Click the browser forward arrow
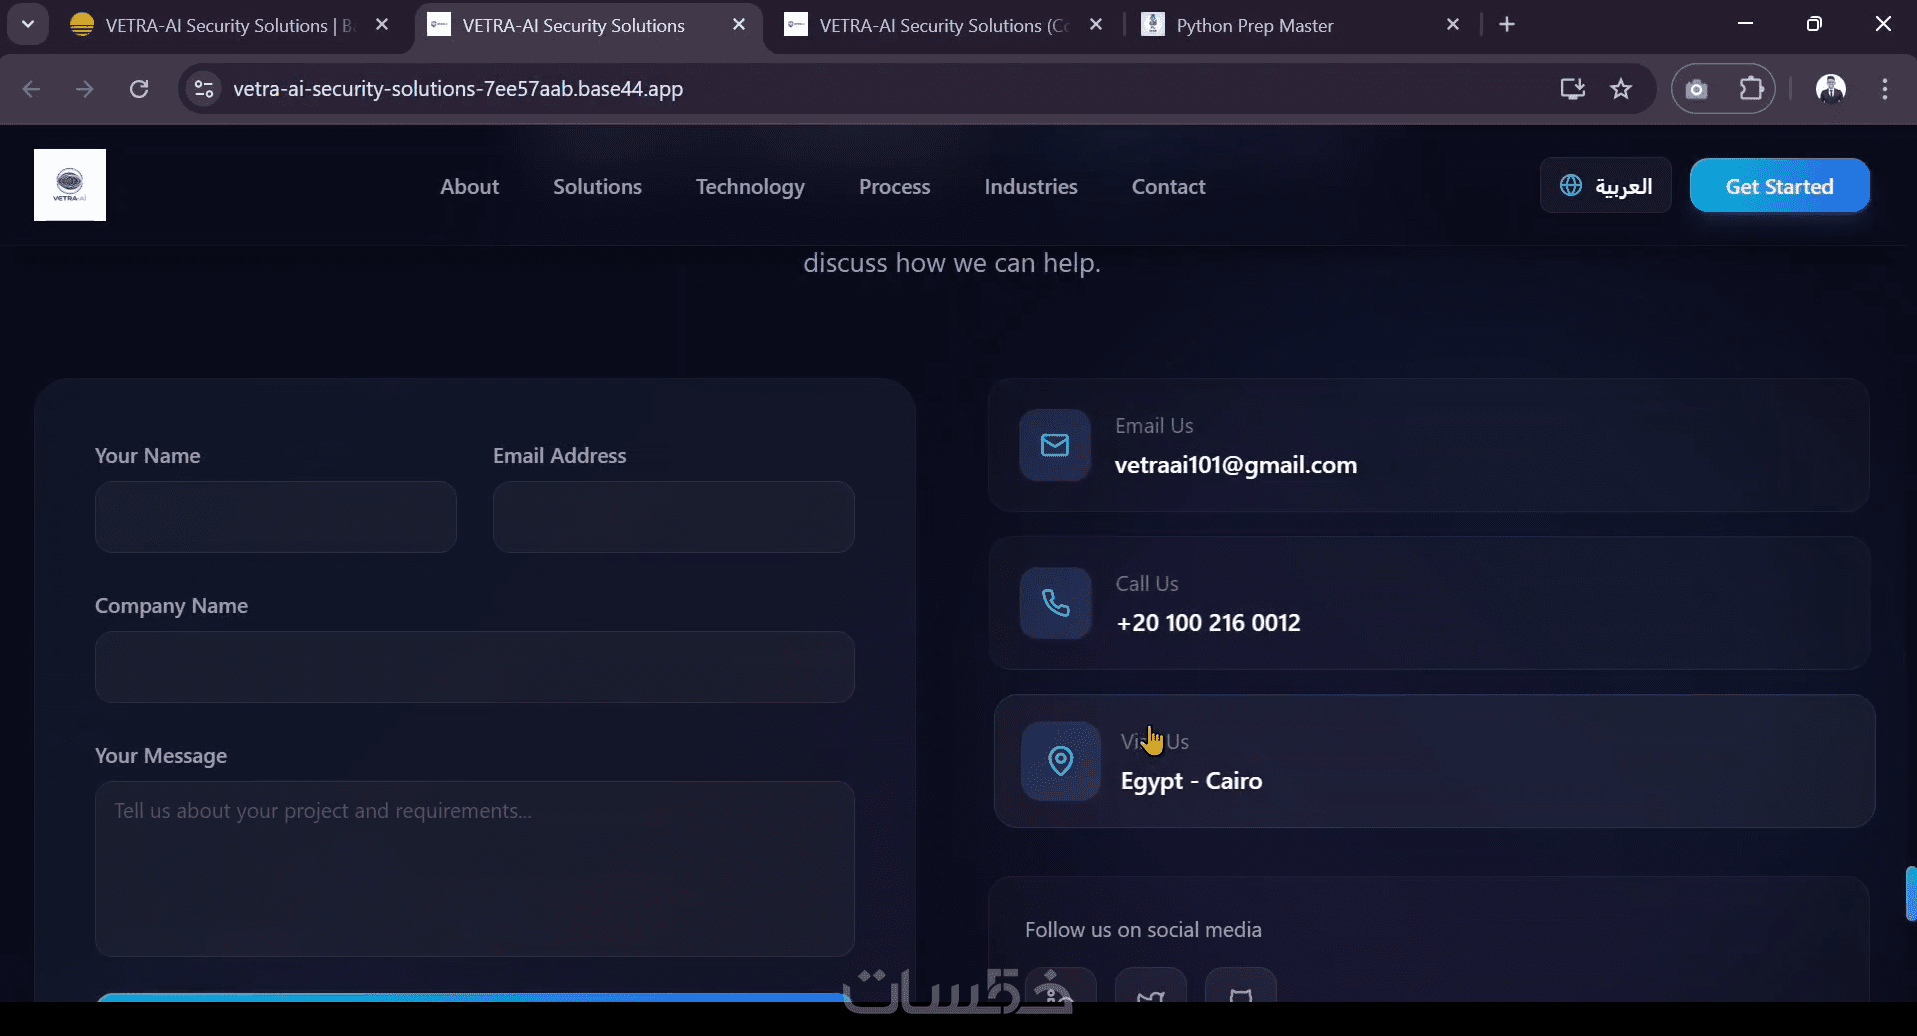 tap(85, 89)
